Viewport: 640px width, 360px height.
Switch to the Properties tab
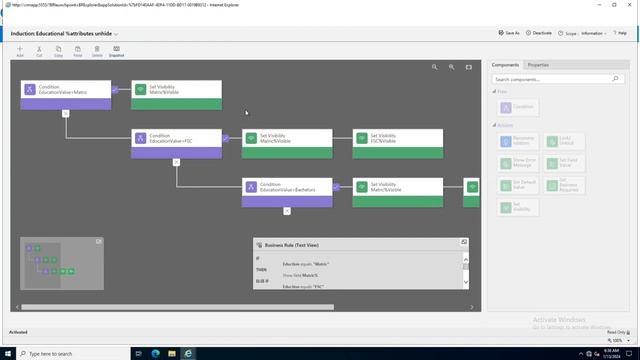coord(538,65)
